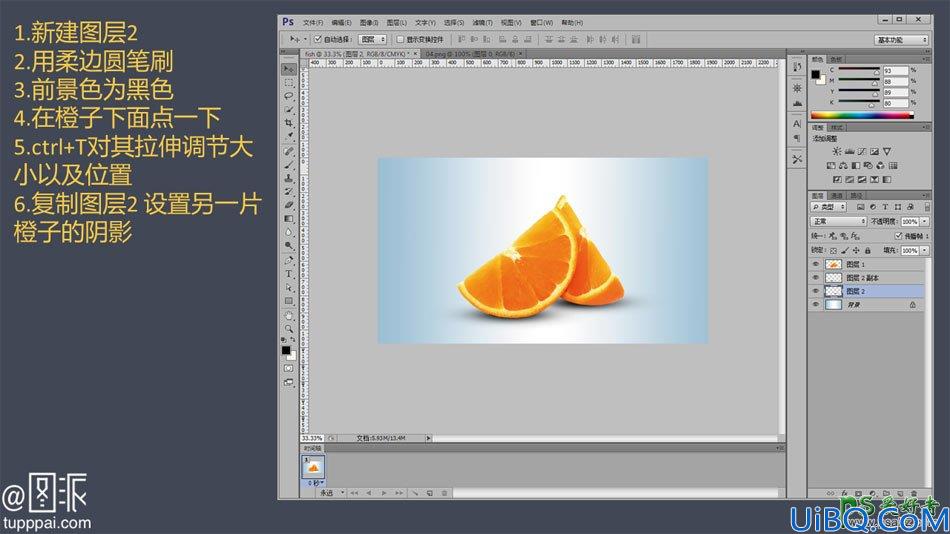Hide layer 图层 2 副本 with eye icon

(x=815, y=278)
